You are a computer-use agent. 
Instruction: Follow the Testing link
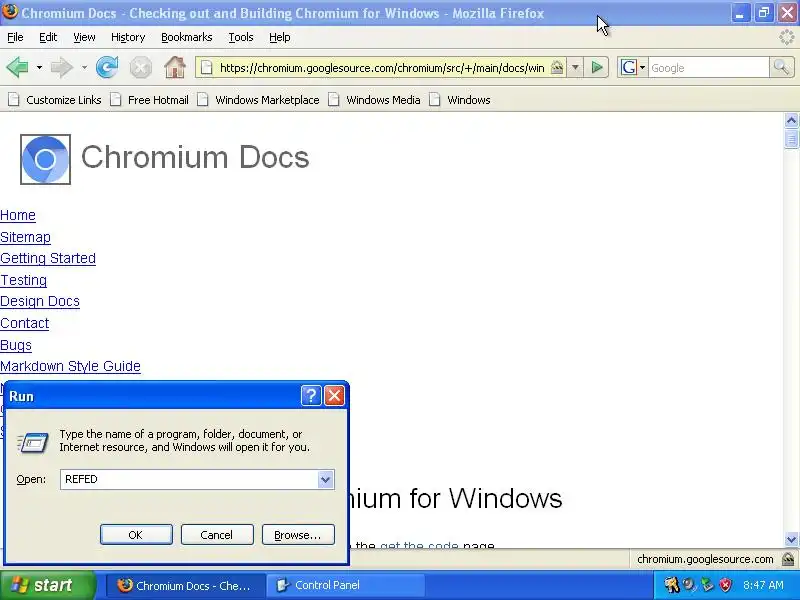(x=23, y=280)
